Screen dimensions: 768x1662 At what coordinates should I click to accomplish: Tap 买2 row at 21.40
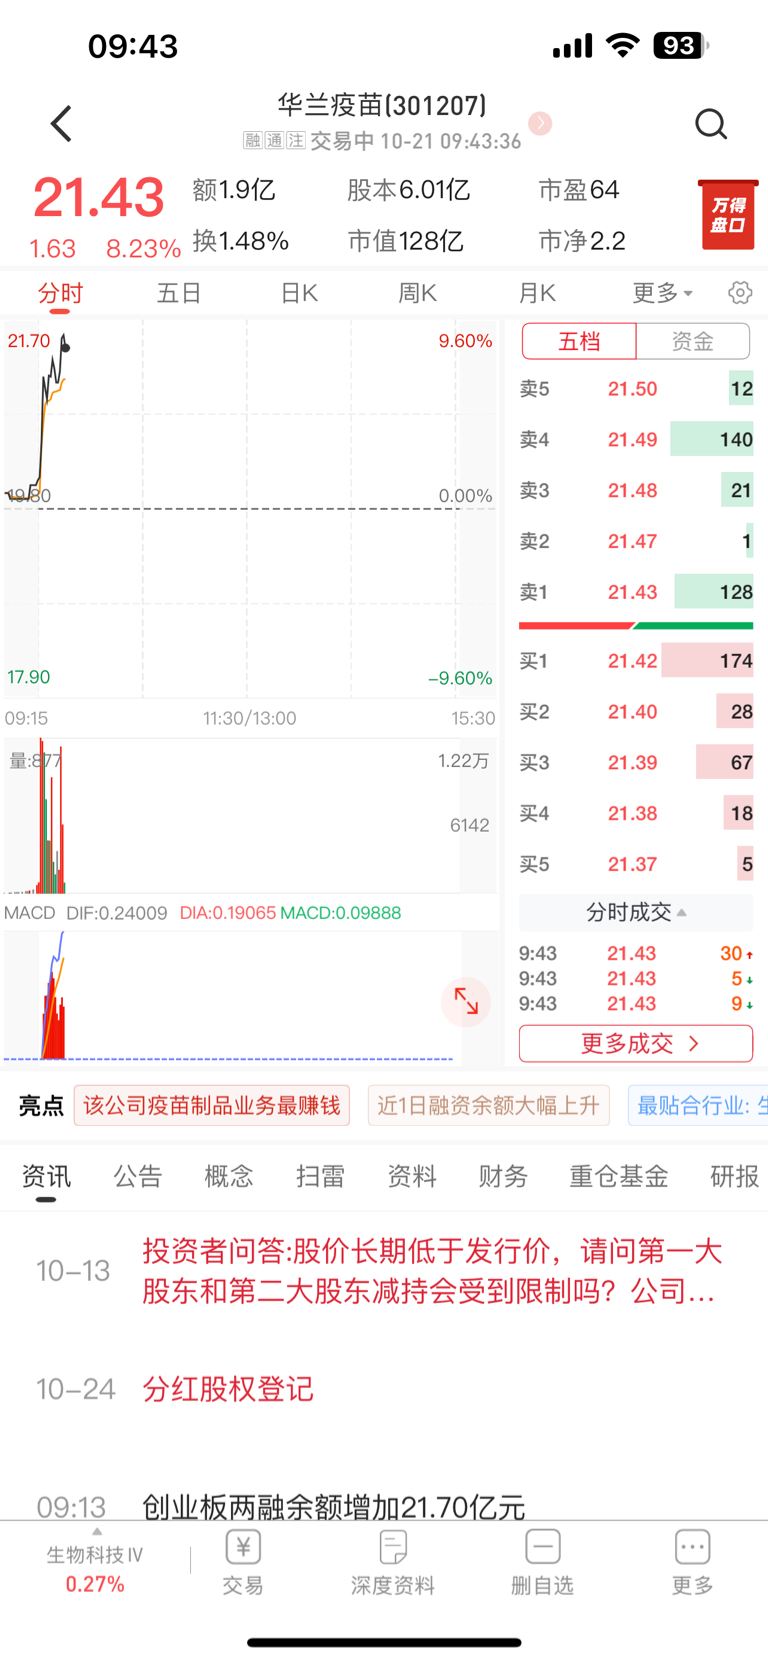click(x=636, y=712)
